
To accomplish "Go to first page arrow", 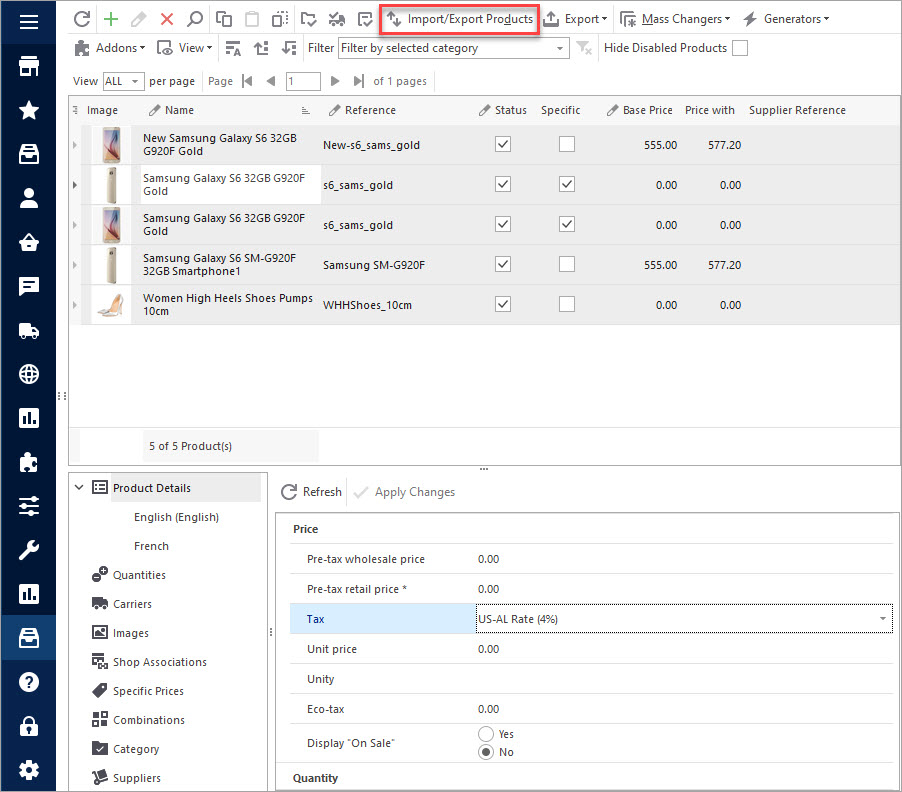I will coord(247,81).
